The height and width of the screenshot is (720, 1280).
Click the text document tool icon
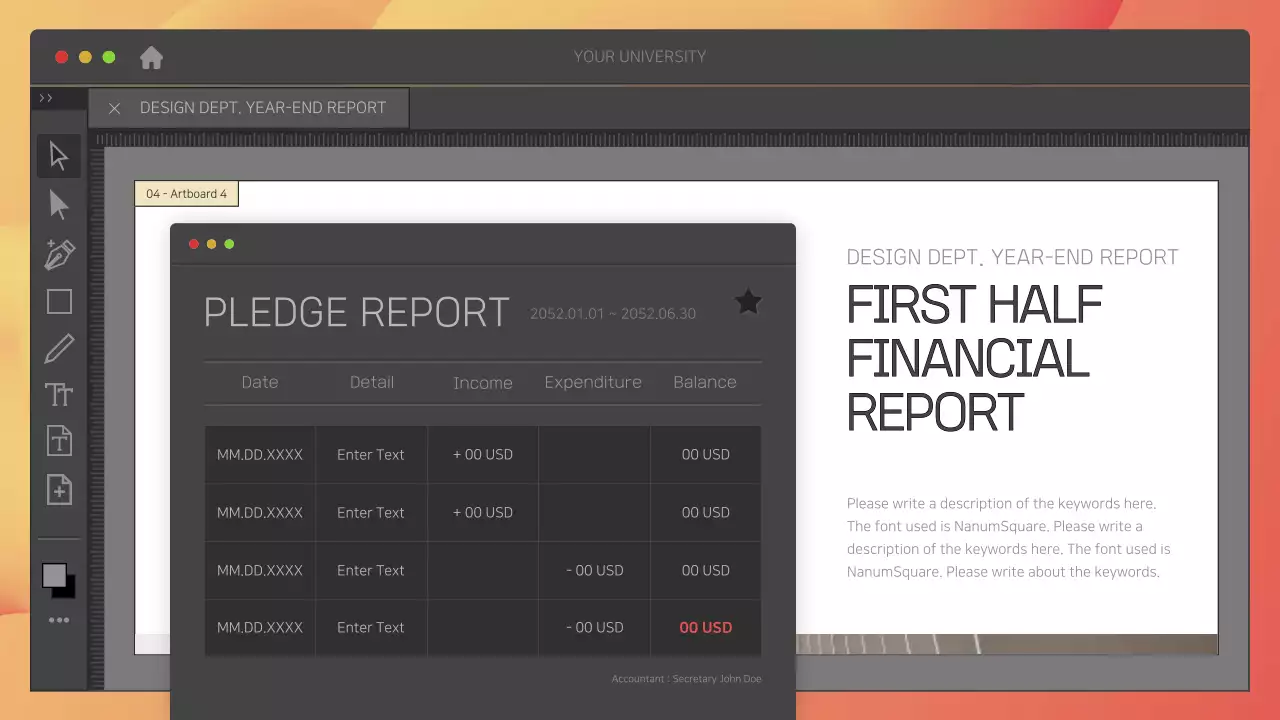tap(59, 441)
